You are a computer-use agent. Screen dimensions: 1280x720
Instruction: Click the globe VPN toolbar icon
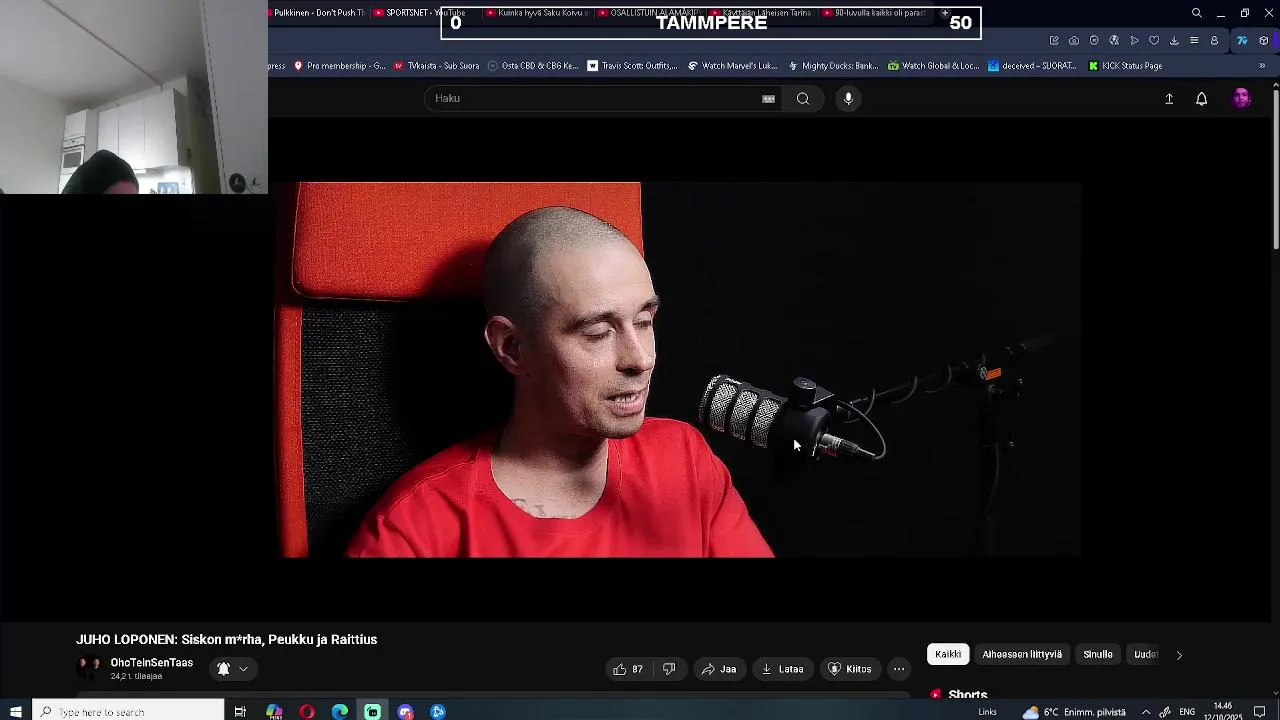click(1114, 41)
